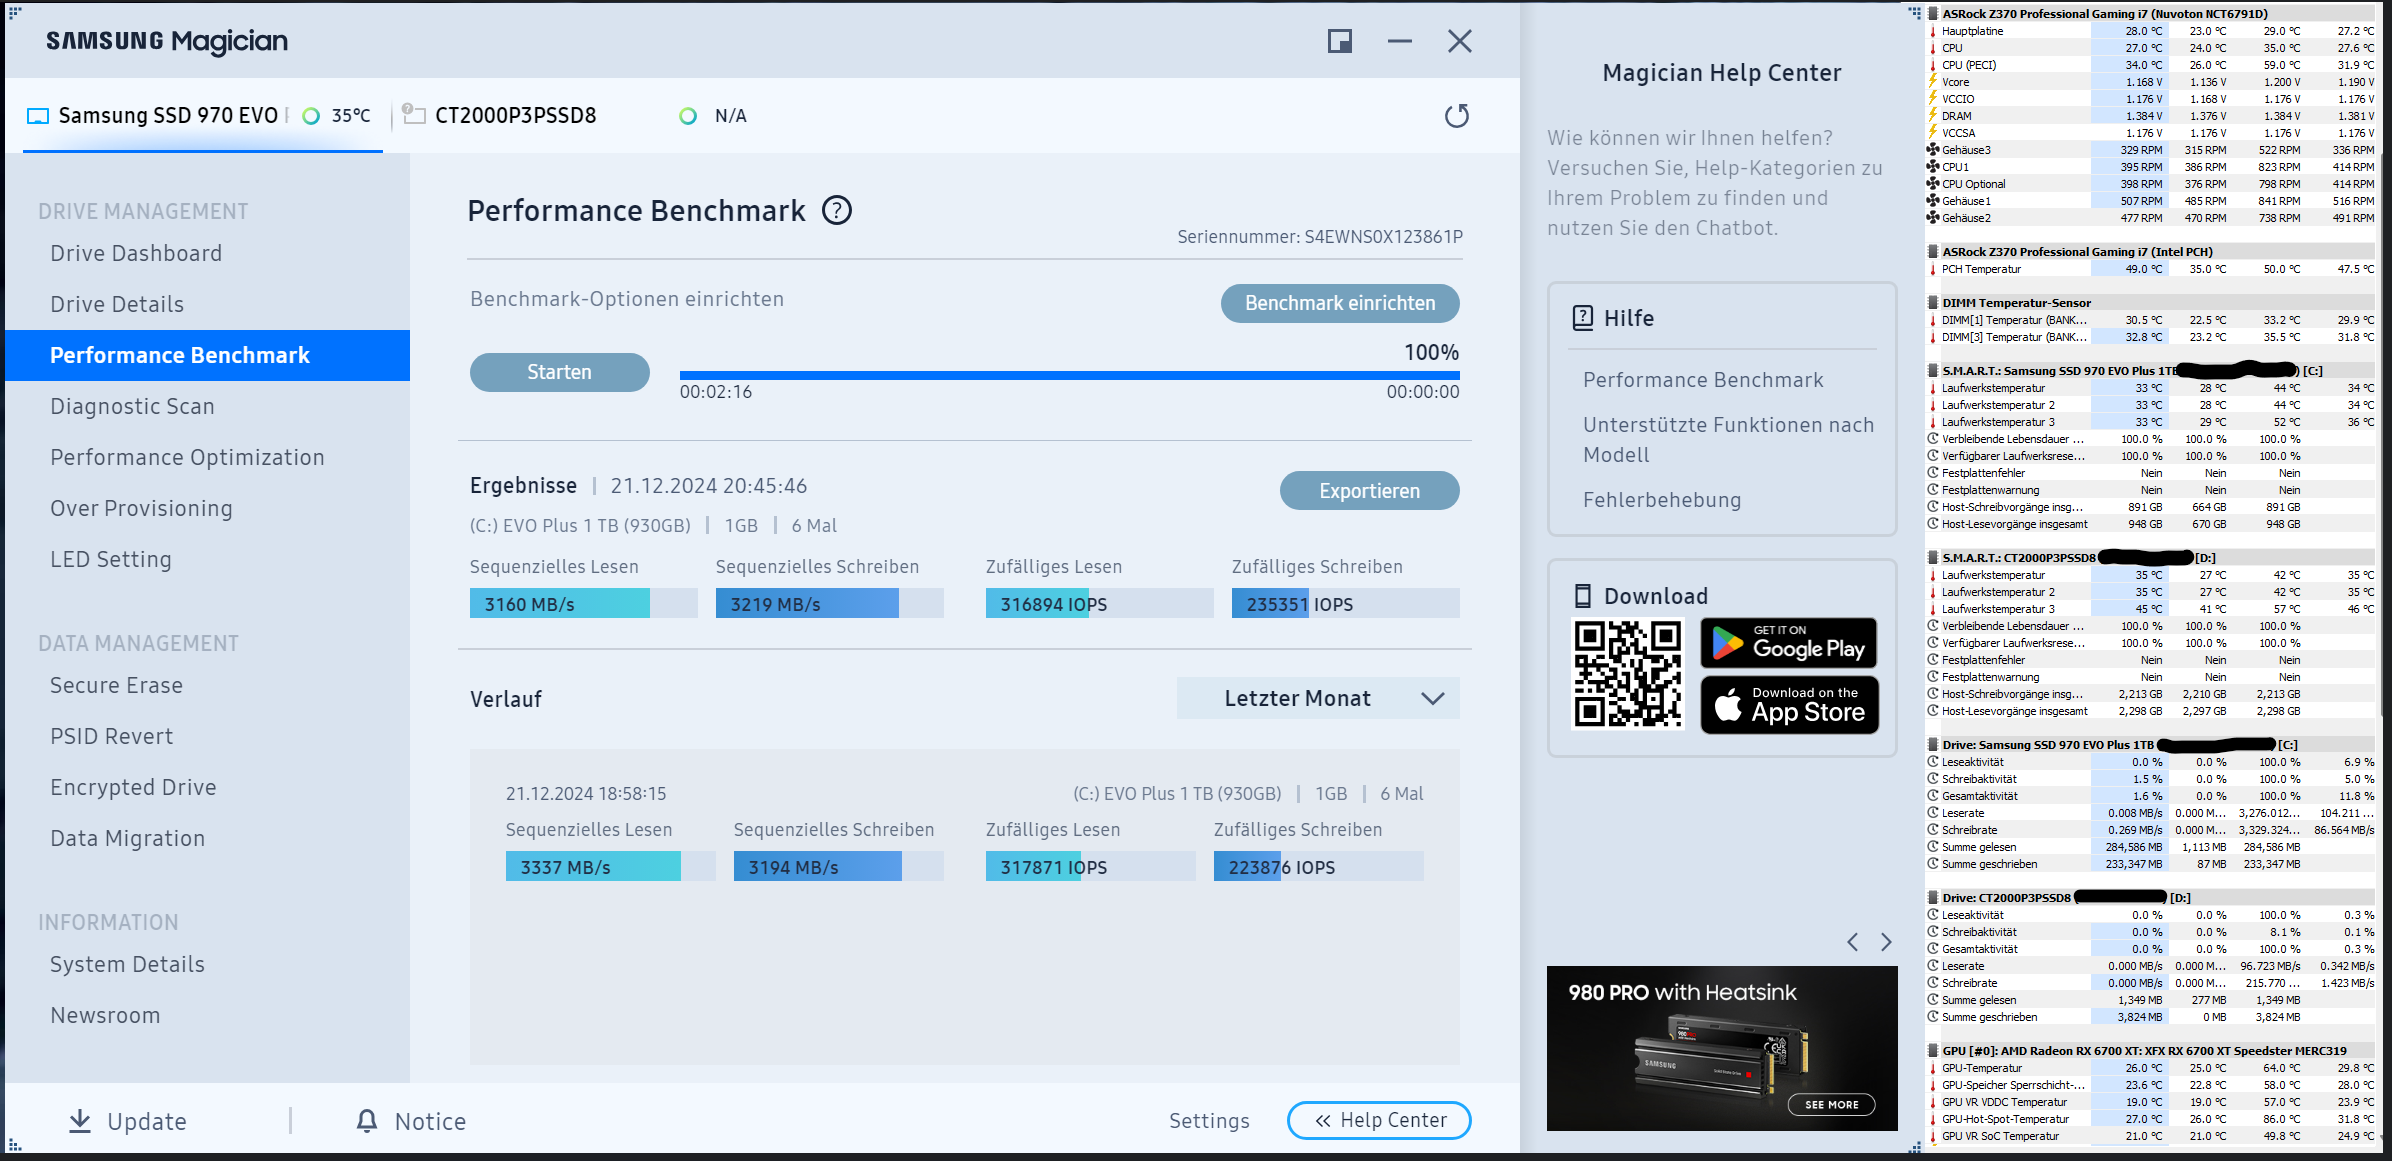Click SEE MORE on 980 PRO banner
The height and width of the screenshot is (1161, 2392).
tap(1831, 1104)
